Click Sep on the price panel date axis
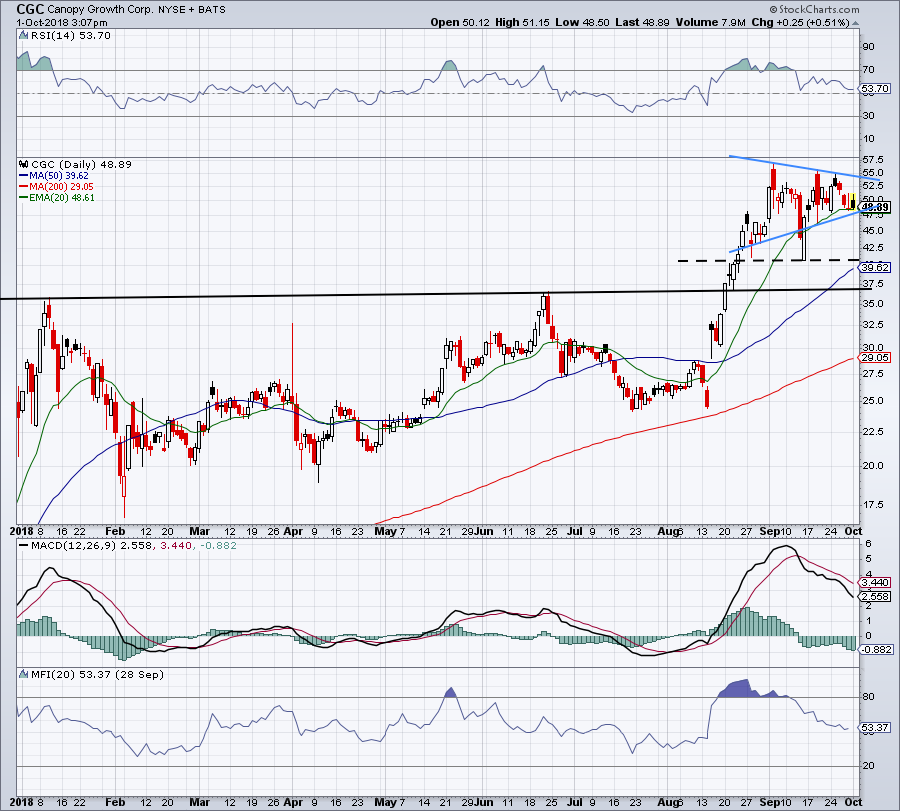This screenshot has height=811, width=900. coord(770,531)
